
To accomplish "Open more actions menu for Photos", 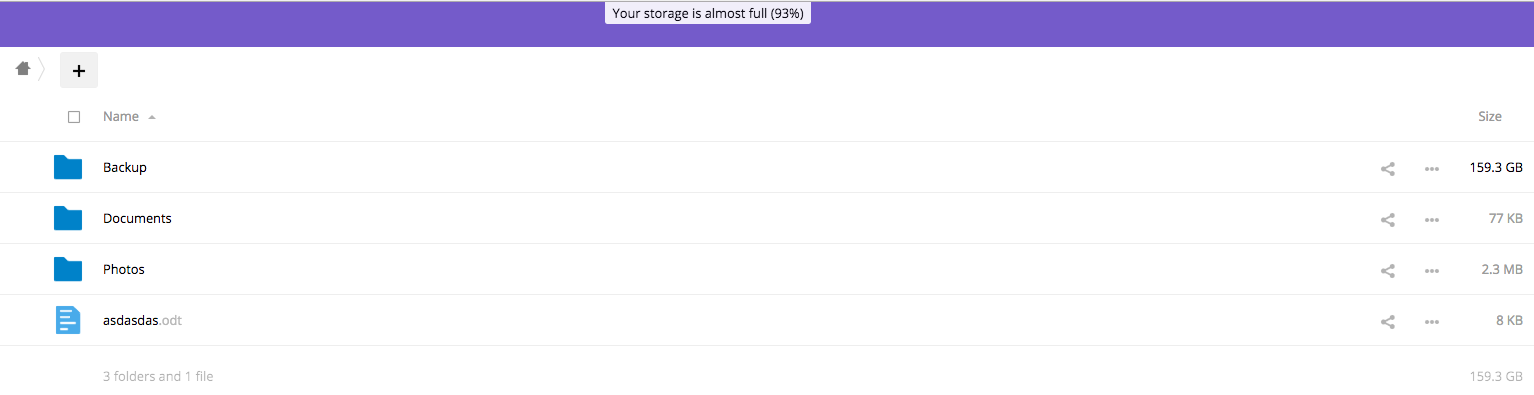I will point(1432,270).
